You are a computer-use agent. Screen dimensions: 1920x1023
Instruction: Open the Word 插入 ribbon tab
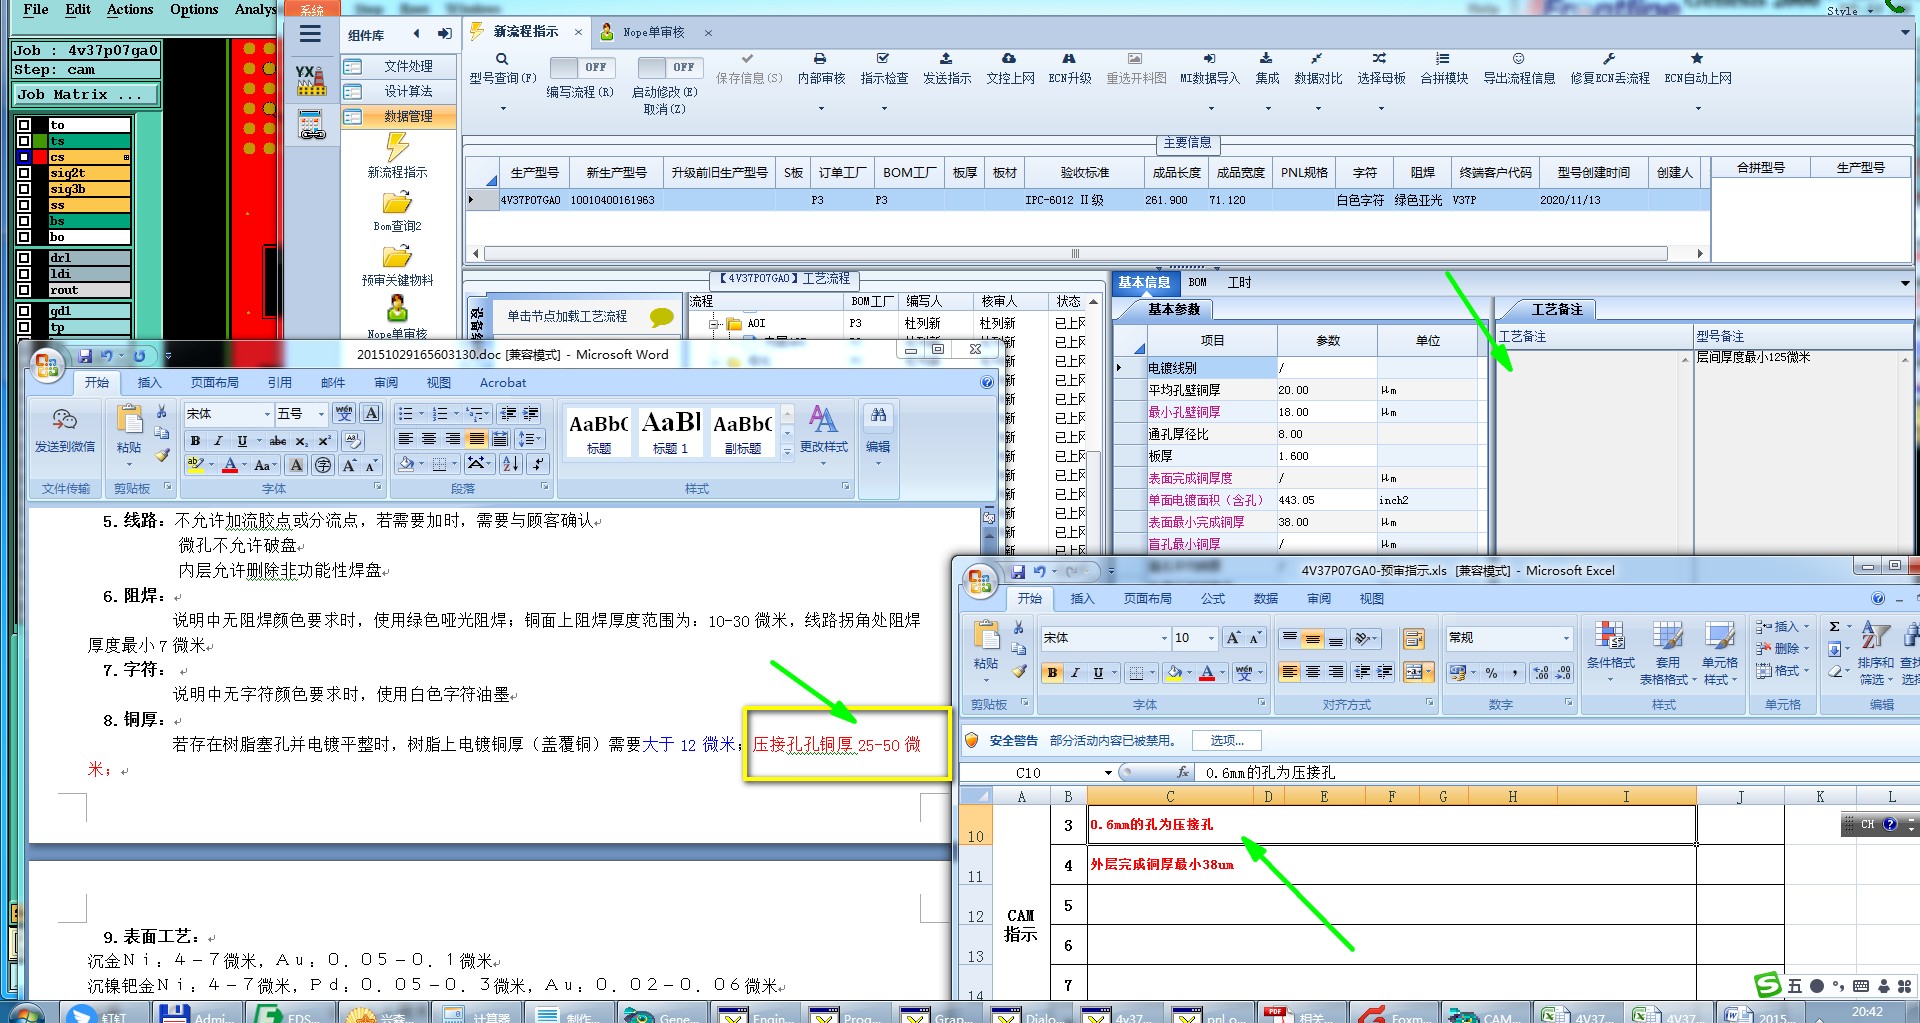click(149, 383)
